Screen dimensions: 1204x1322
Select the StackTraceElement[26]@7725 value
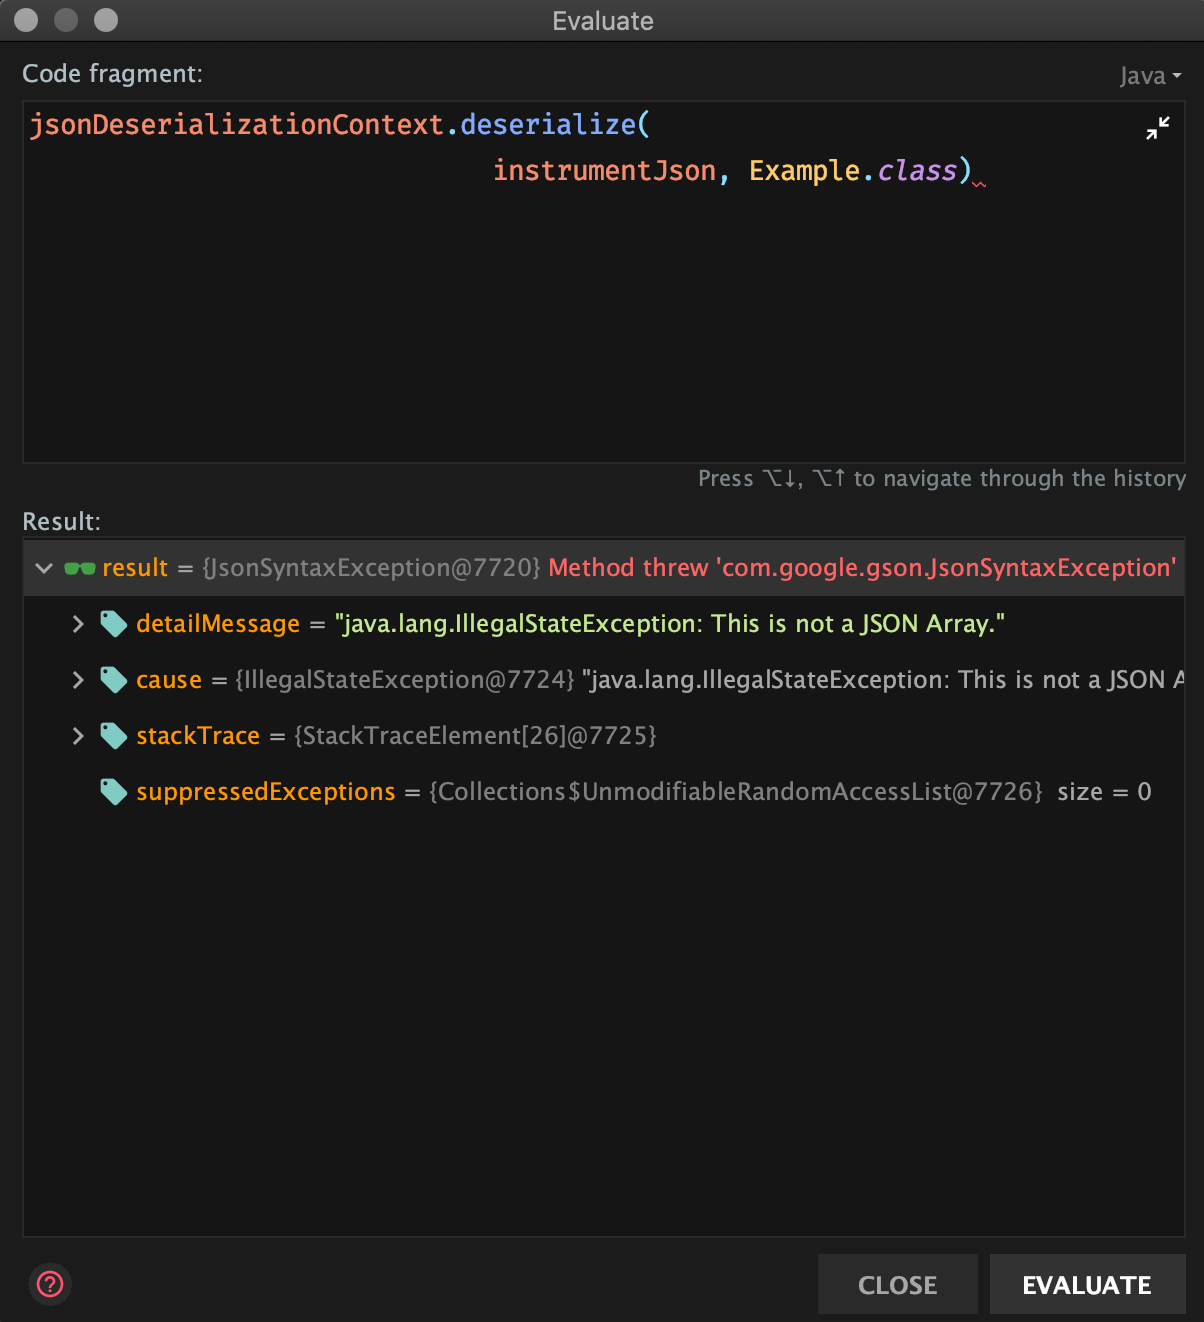pos(475,736)
